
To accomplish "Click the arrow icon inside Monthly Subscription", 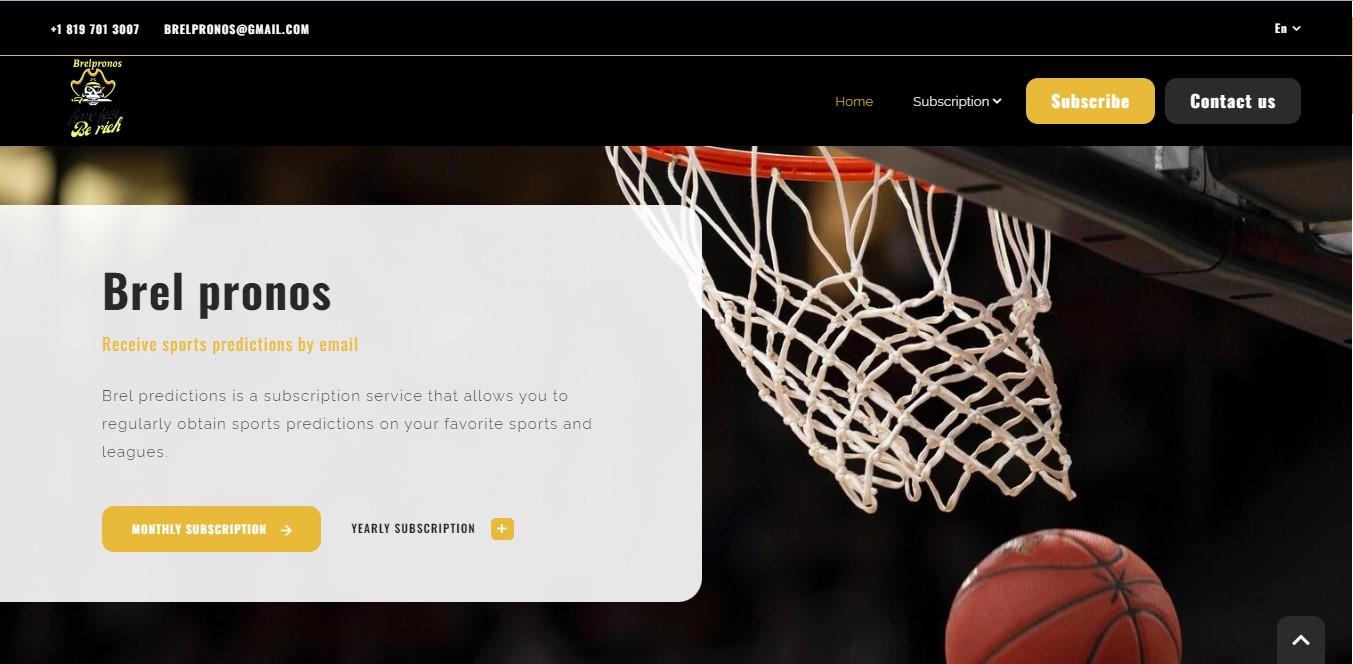I will 286,530.
